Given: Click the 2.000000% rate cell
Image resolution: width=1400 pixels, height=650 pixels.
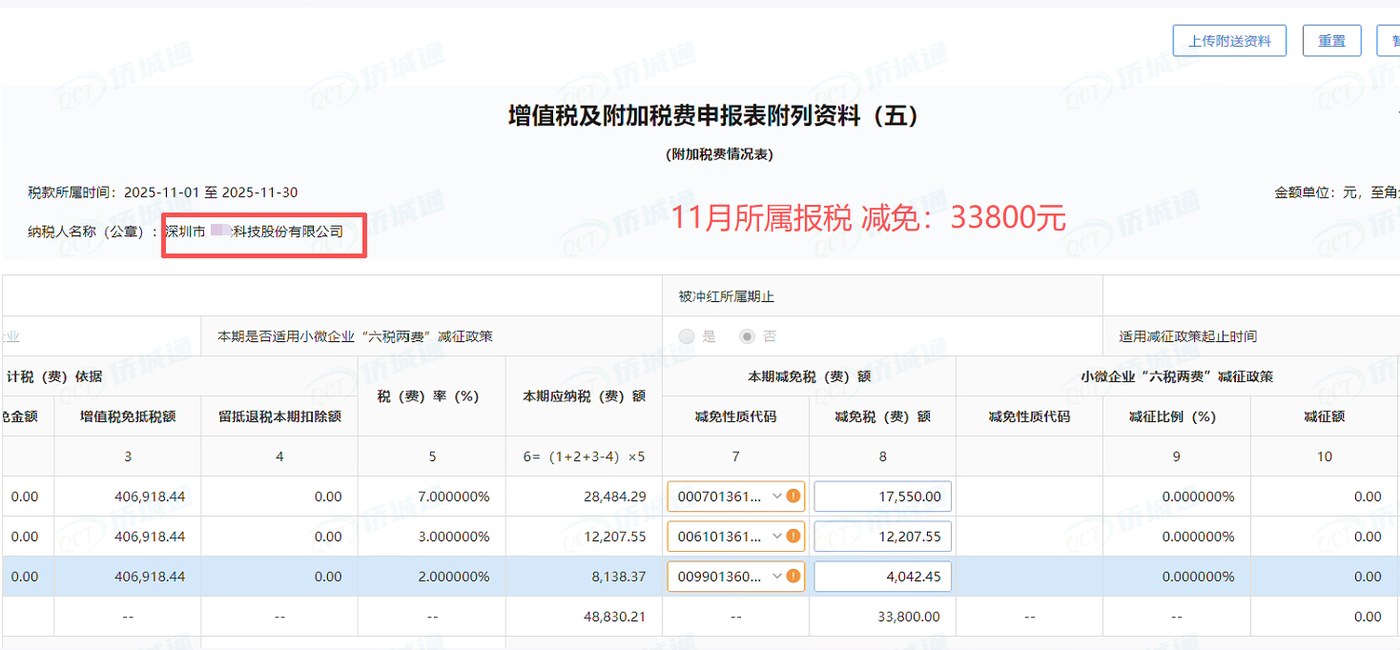Looking at the screenshot, I should click(432, 576).
